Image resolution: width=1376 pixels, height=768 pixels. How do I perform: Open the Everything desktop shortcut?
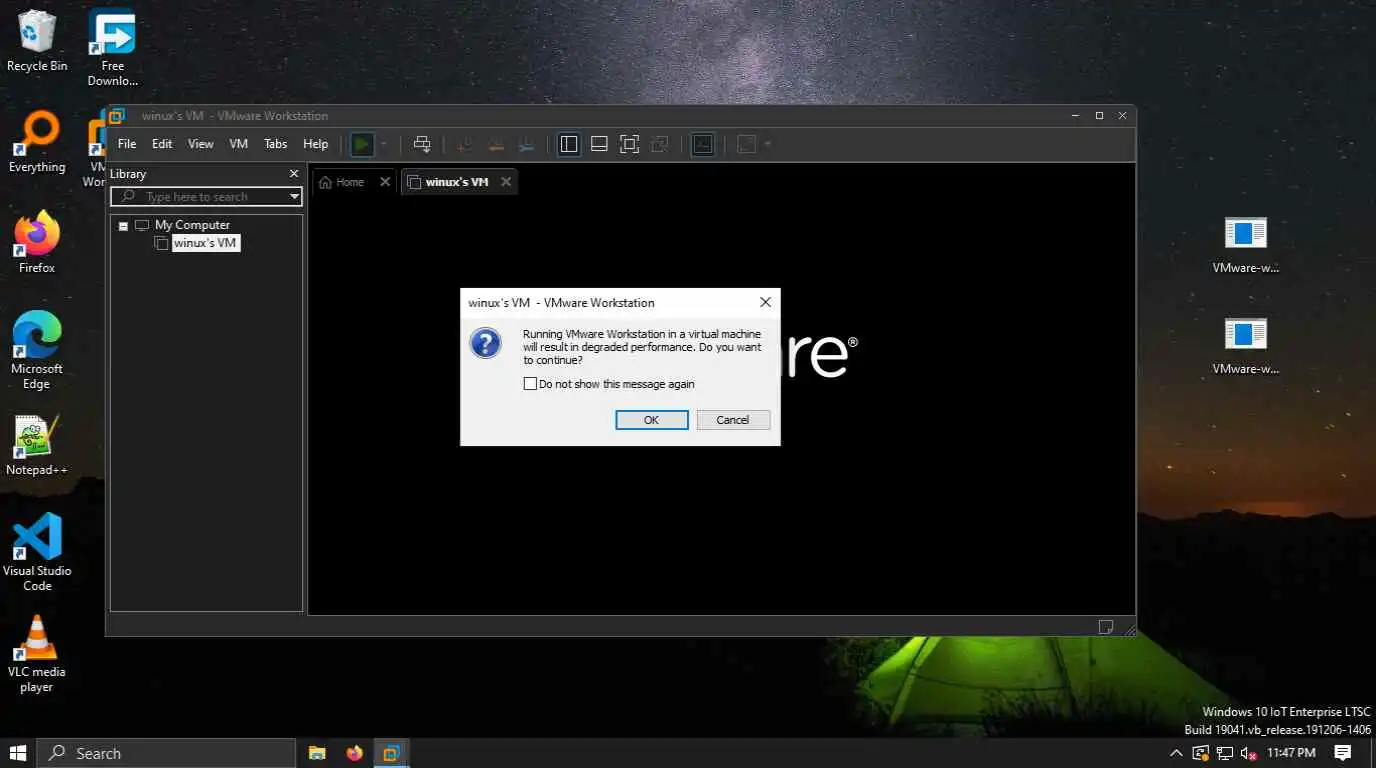point(37,142)
